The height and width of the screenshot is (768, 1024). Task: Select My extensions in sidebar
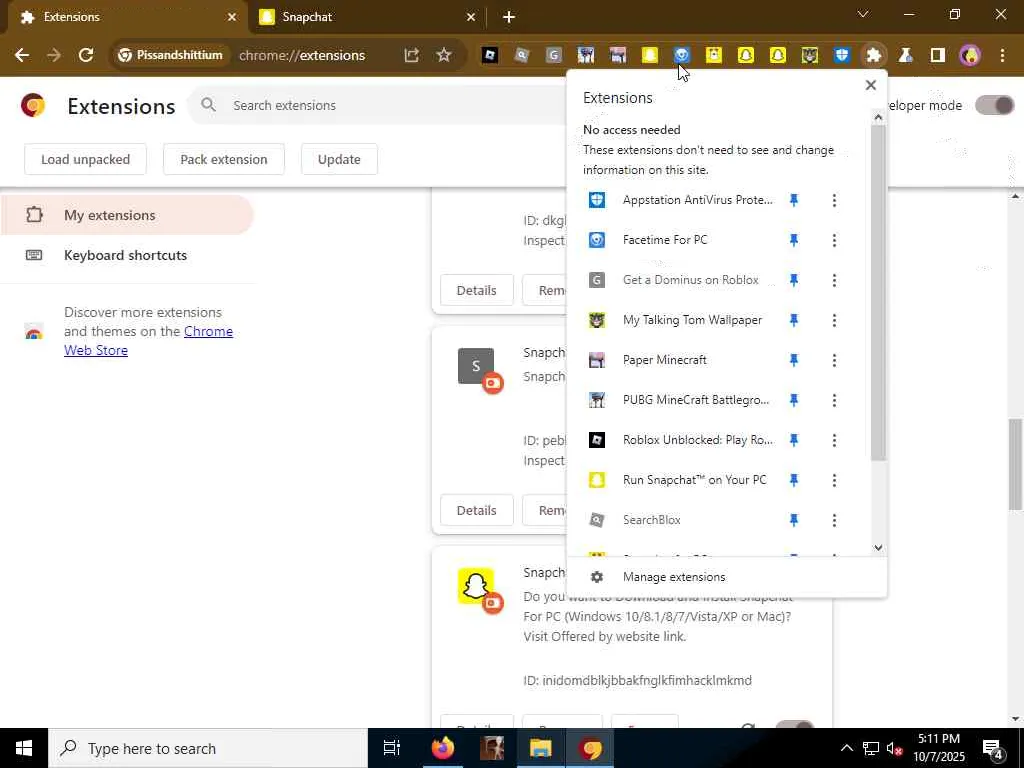[x=127, y=215]
